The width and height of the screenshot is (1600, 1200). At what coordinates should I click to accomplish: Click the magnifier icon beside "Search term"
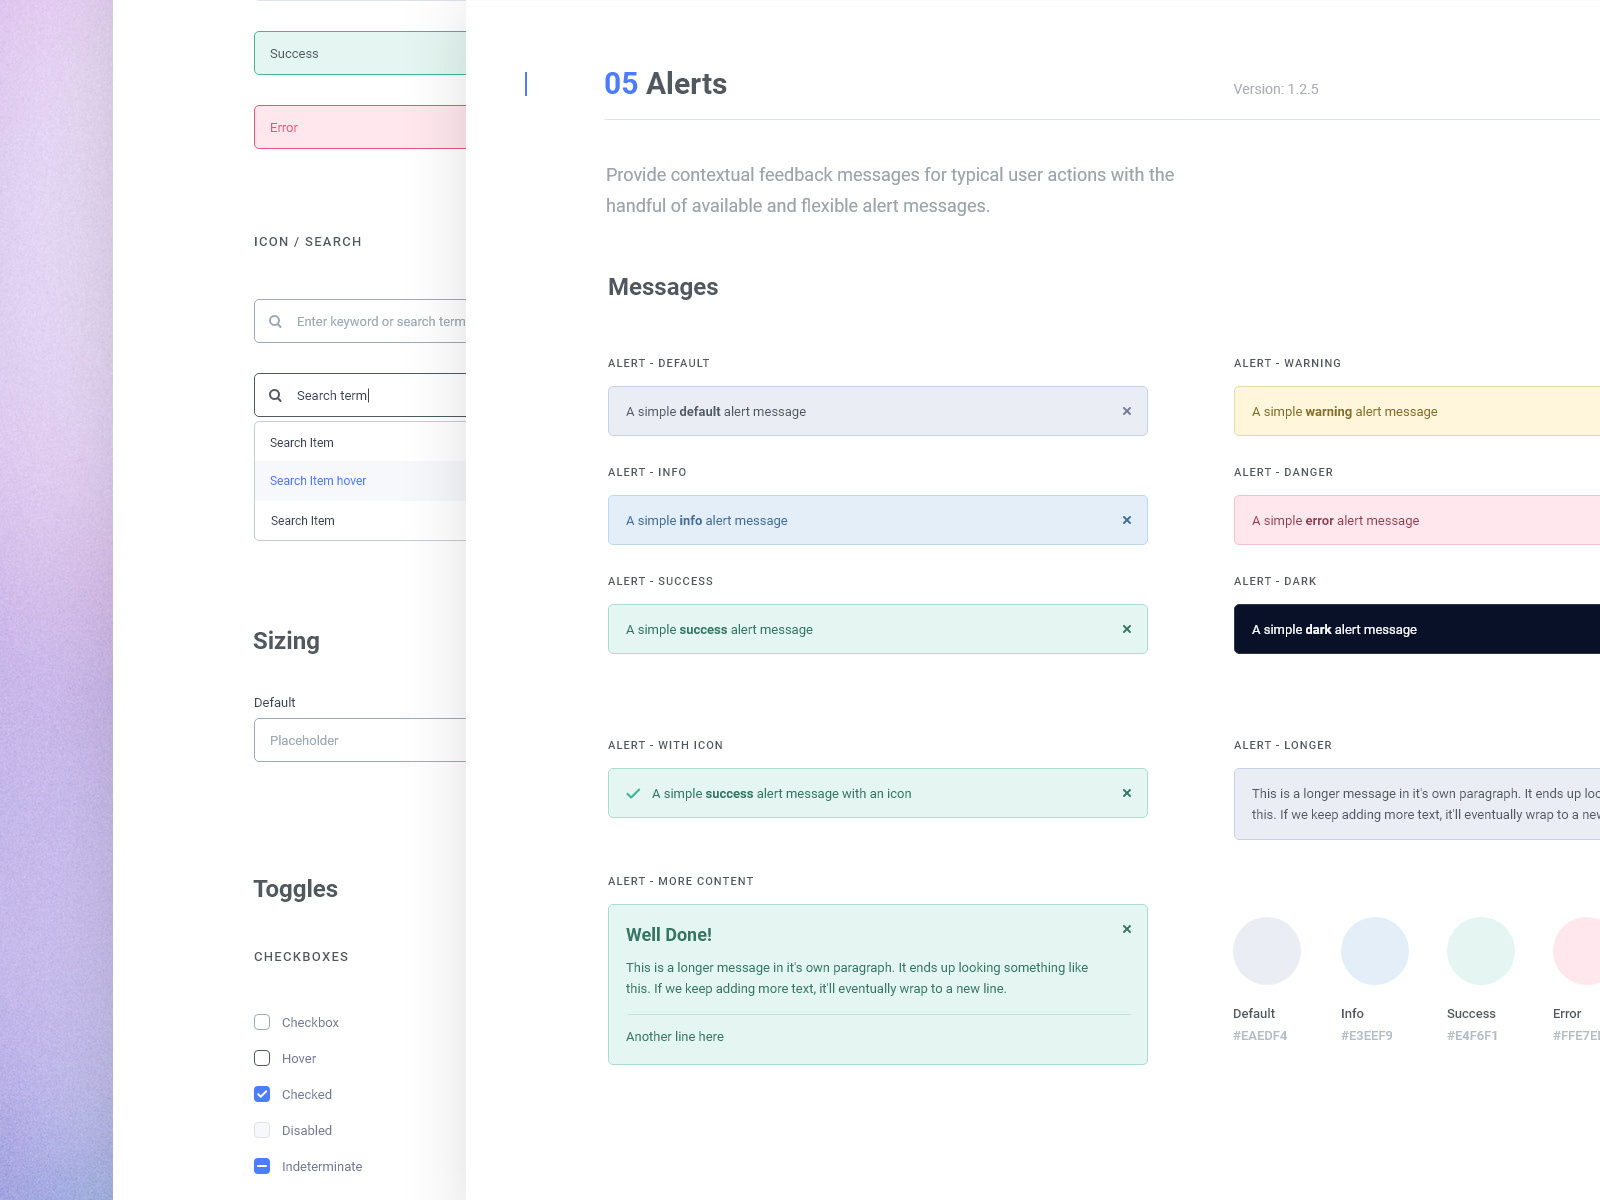276,395
